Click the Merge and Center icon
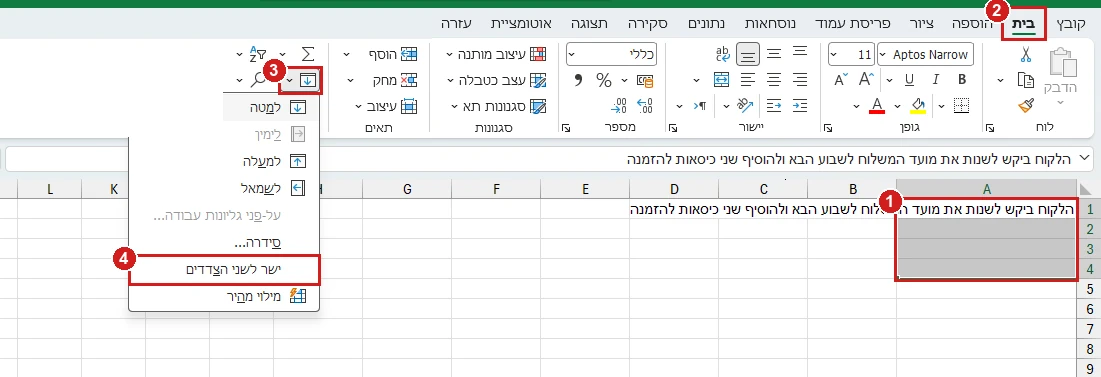 pyautogui.click(x=722, y=79)
